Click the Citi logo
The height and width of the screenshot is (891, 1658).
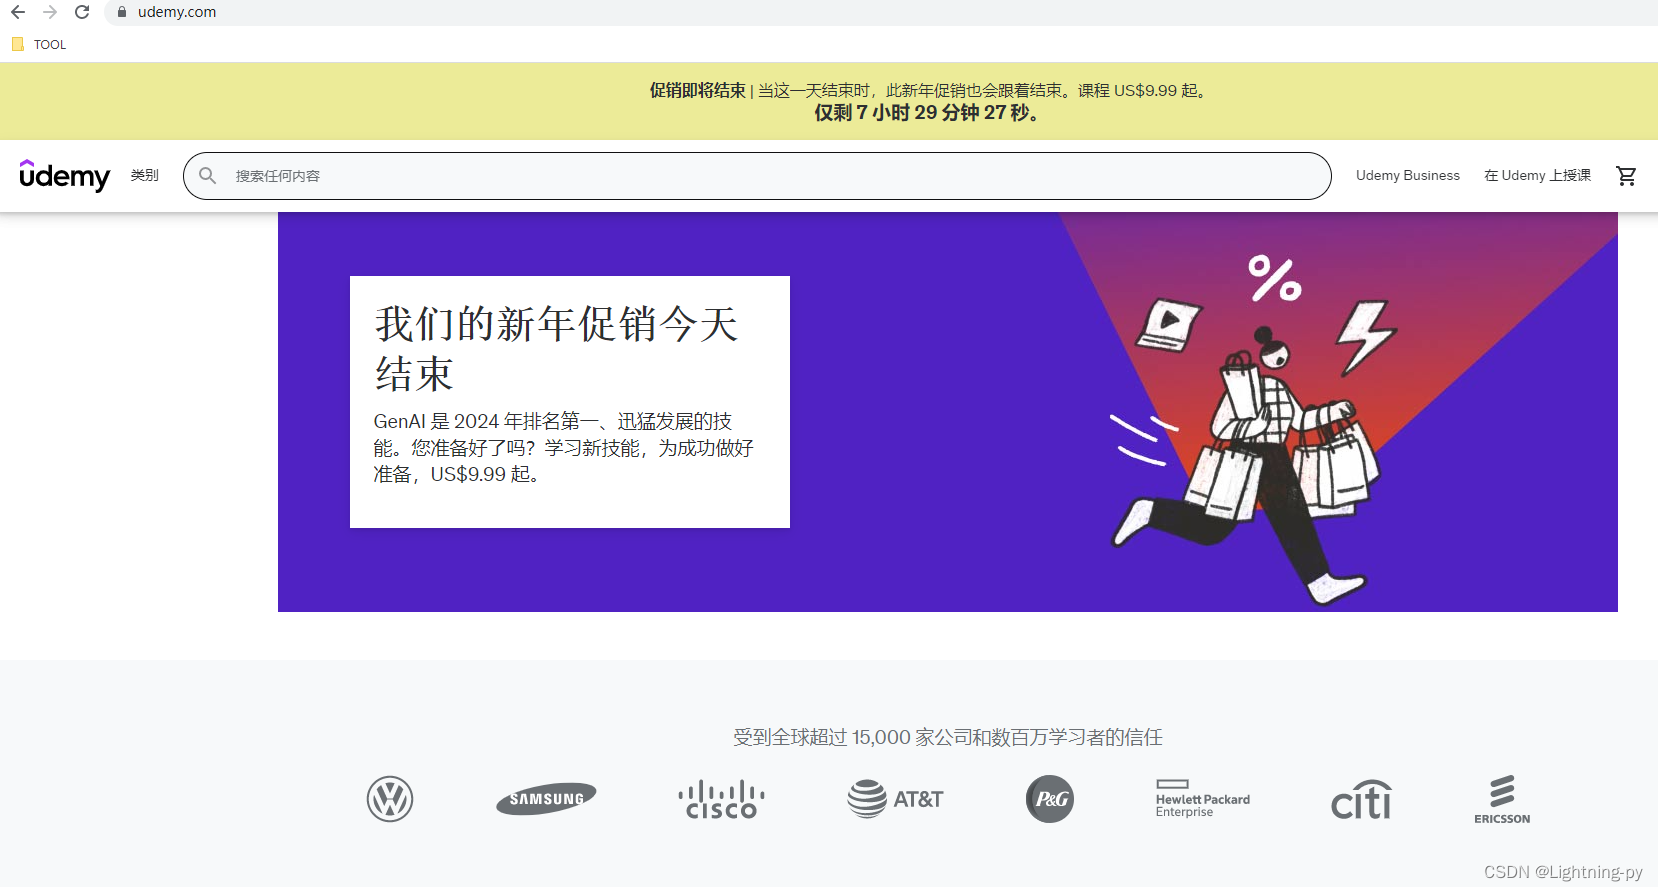tap(1361, 800)
